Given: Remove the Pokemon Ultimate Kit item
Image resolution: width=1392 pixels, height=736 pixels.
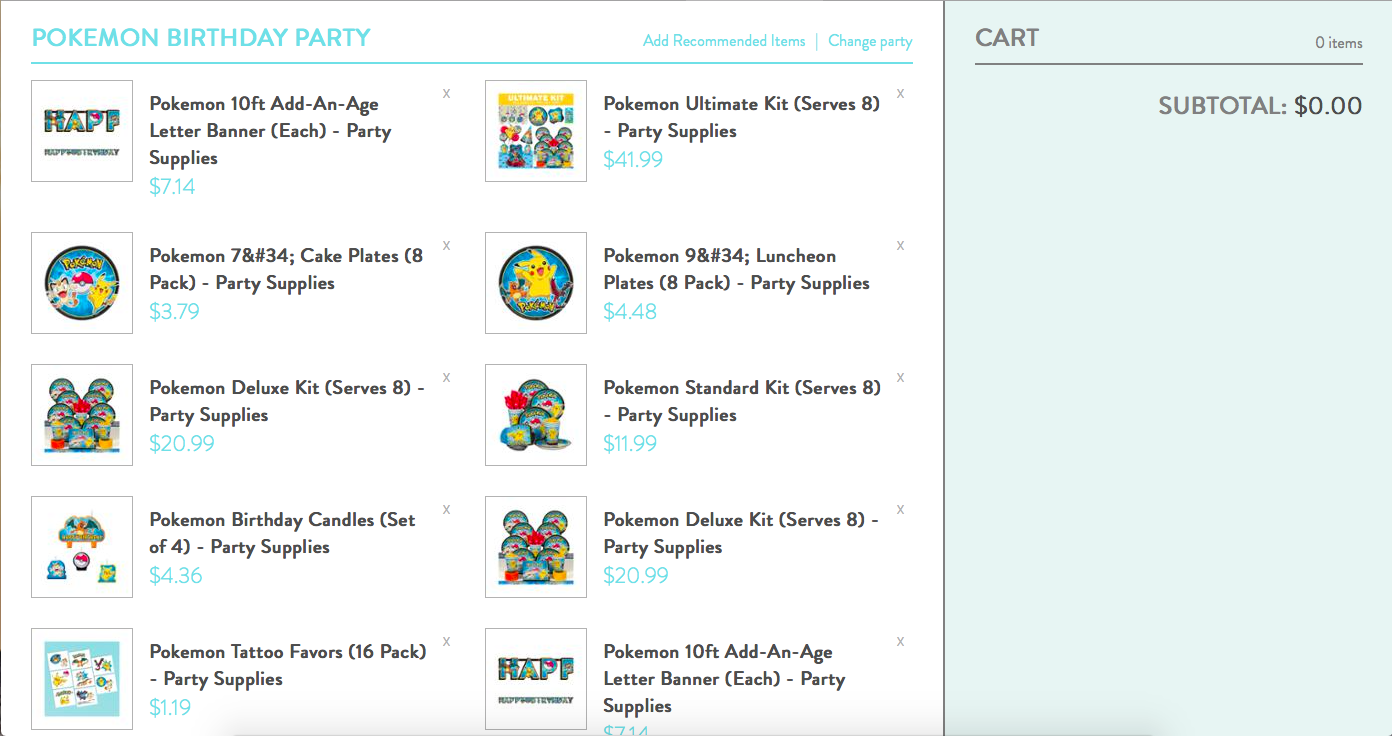Looking at the screenshot, I should [x=900, y=93].
